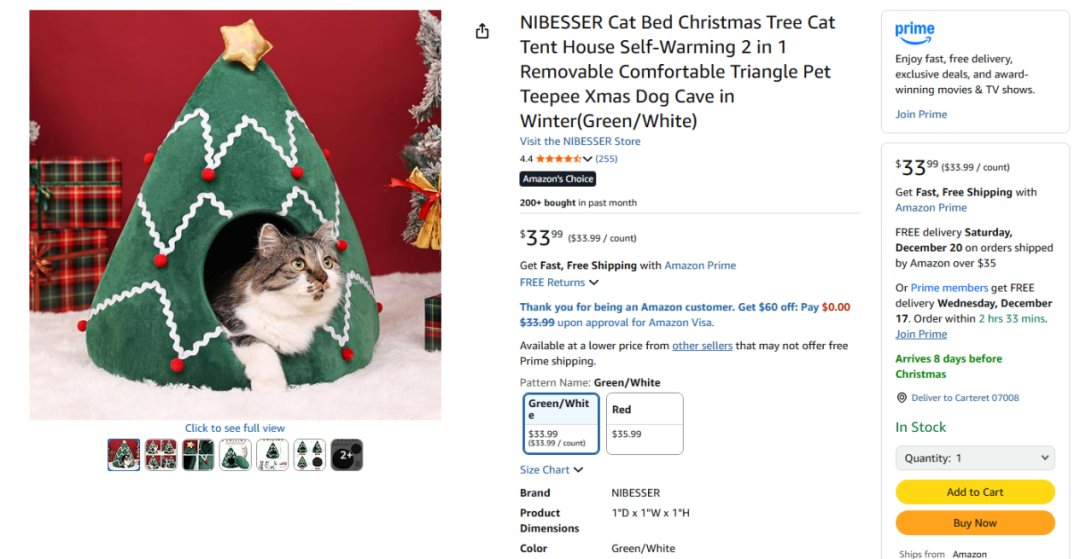This screenshot has width=1080, height=559.
Task: Click the Amazon's Choice badge
Action: tap(558, 179)
